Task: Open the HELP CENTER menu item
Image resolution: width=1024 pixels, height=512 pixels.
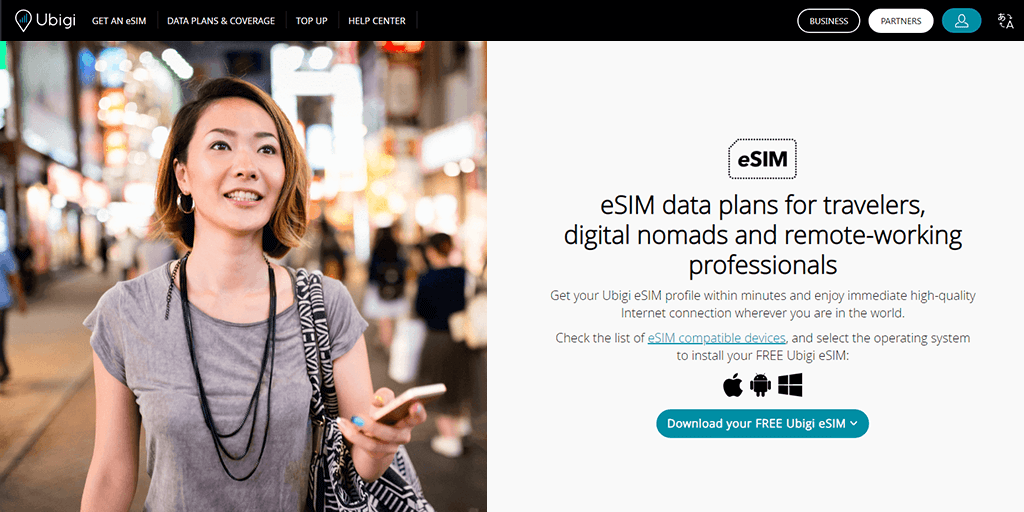Action: click(x=377, y=21)
